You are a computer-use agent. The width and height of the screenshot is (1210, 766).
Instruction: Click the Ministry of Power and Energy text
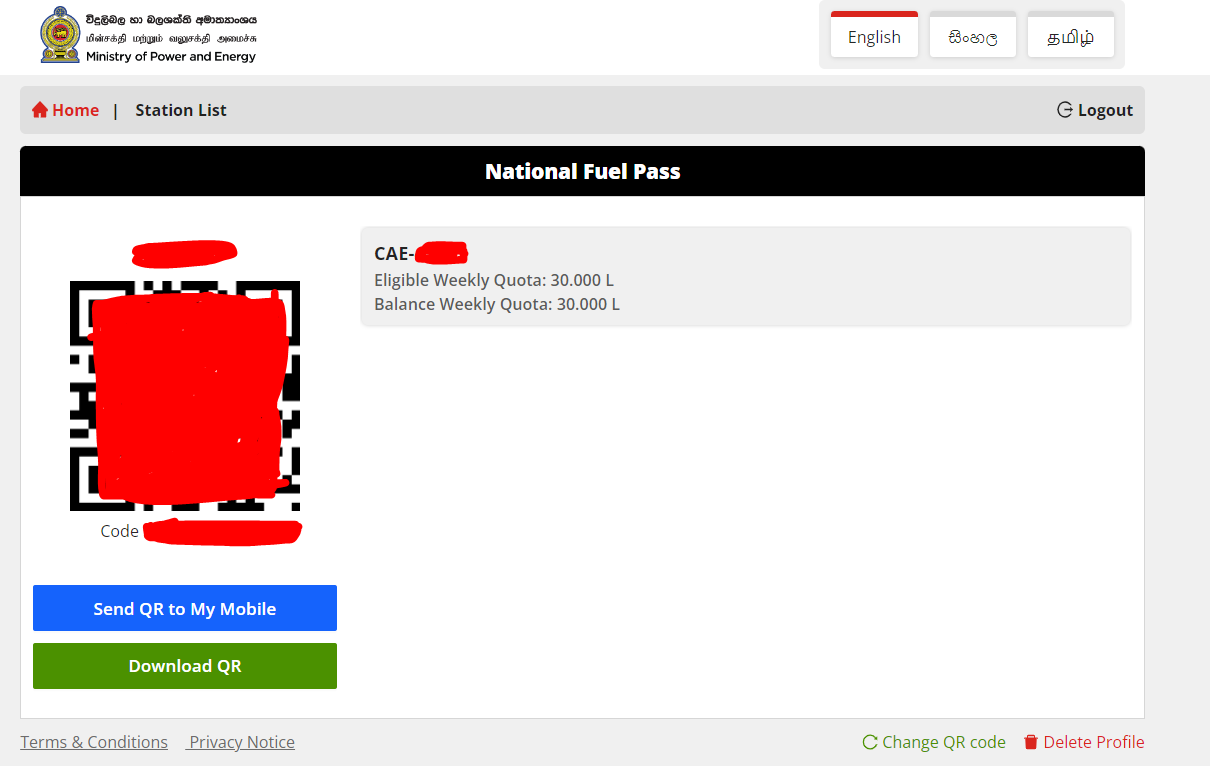coord(171,57)
